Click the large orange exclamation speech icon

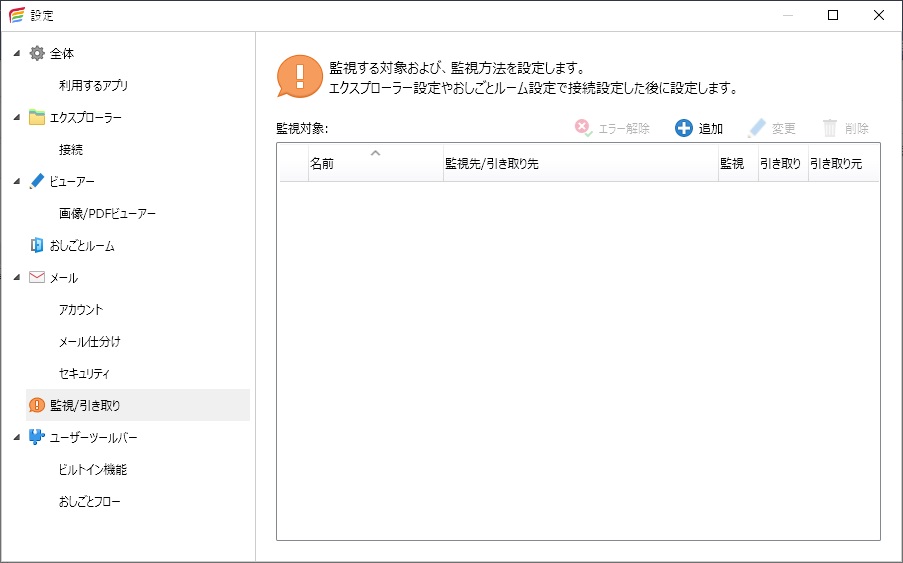point(299,76)
